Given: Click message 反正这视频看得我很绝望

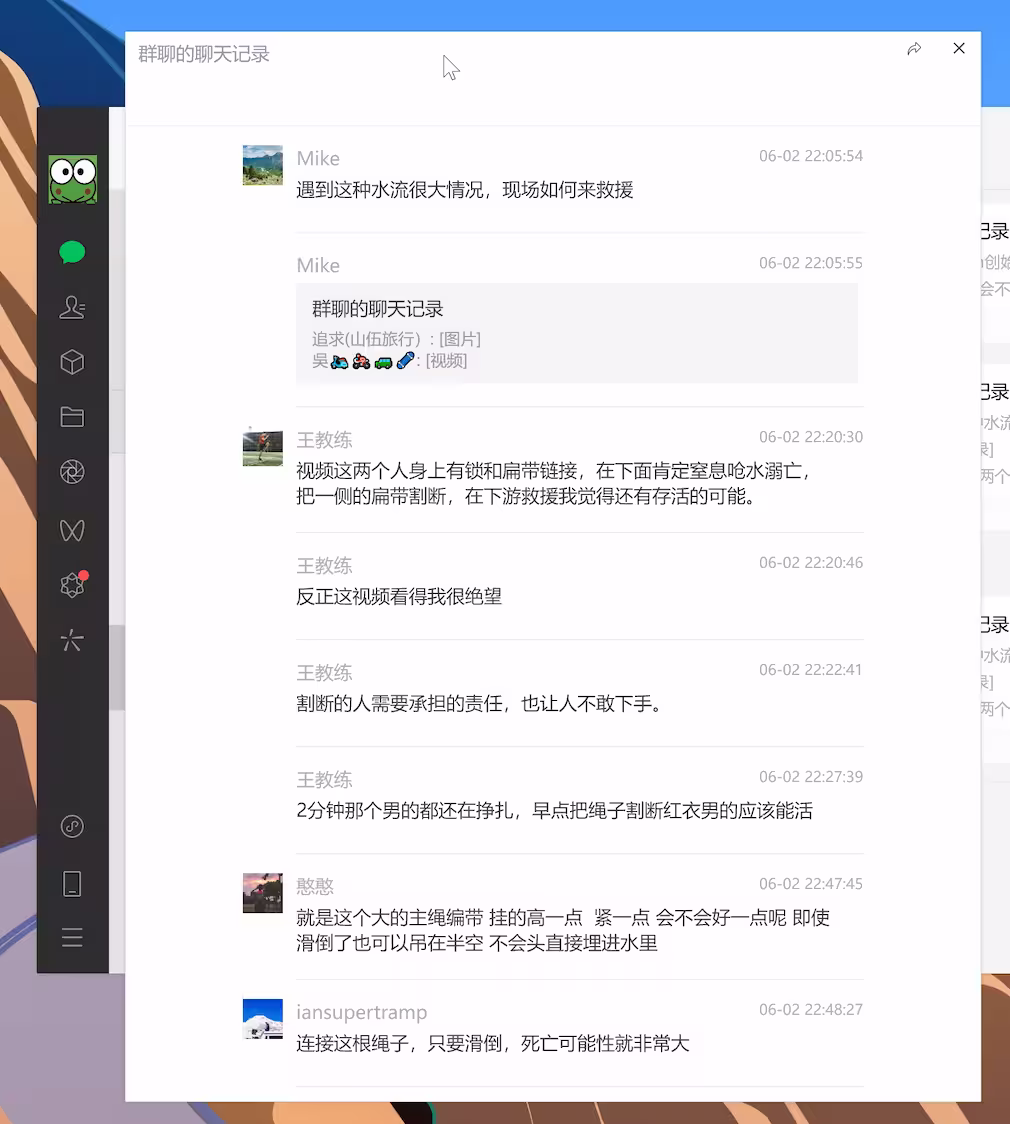Looking at the screenshot, I should pyautogui.click(x=399, y=596).
